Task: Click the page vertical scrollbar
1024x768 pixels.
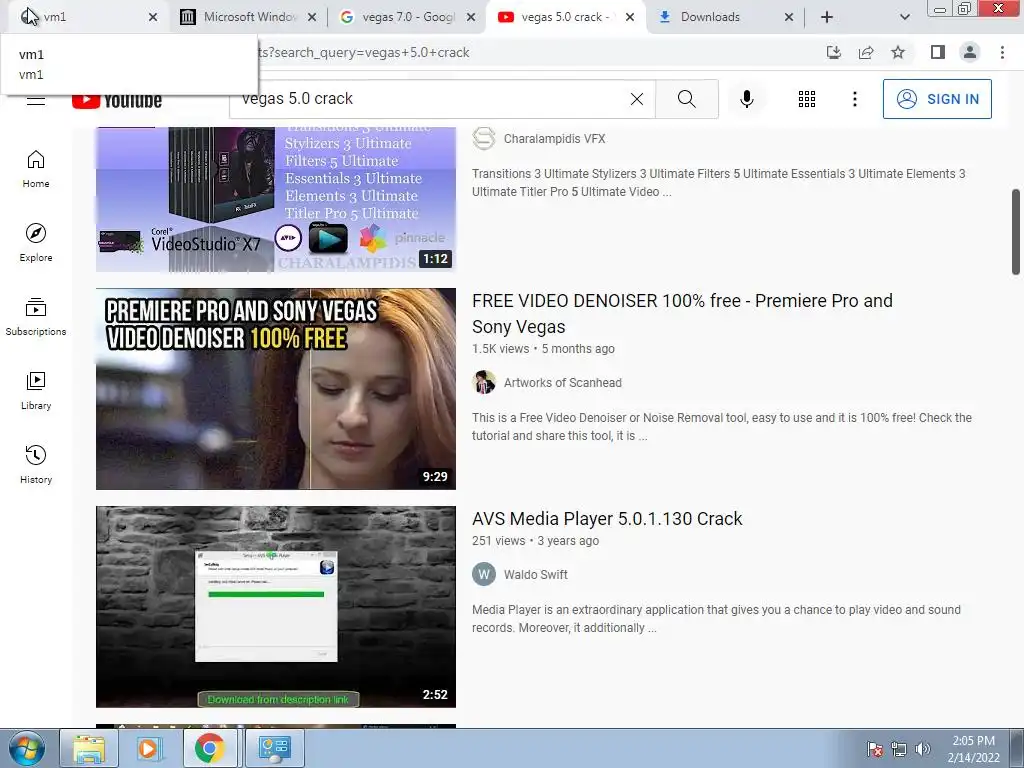Action: tap(1016, 232)
